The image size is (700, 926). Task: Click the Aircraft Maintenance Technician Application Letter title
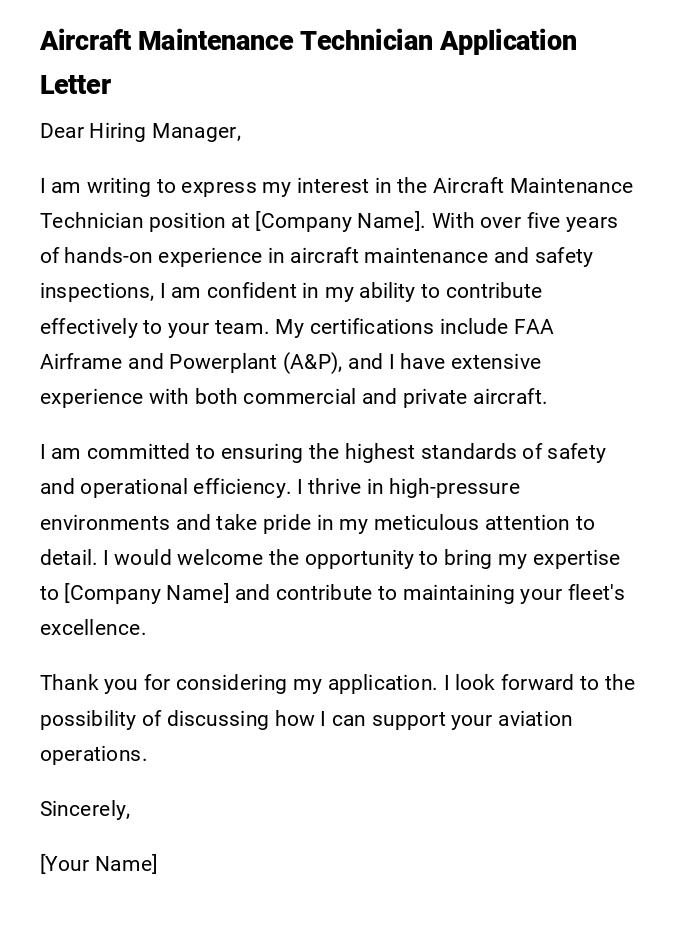point(308,42)
